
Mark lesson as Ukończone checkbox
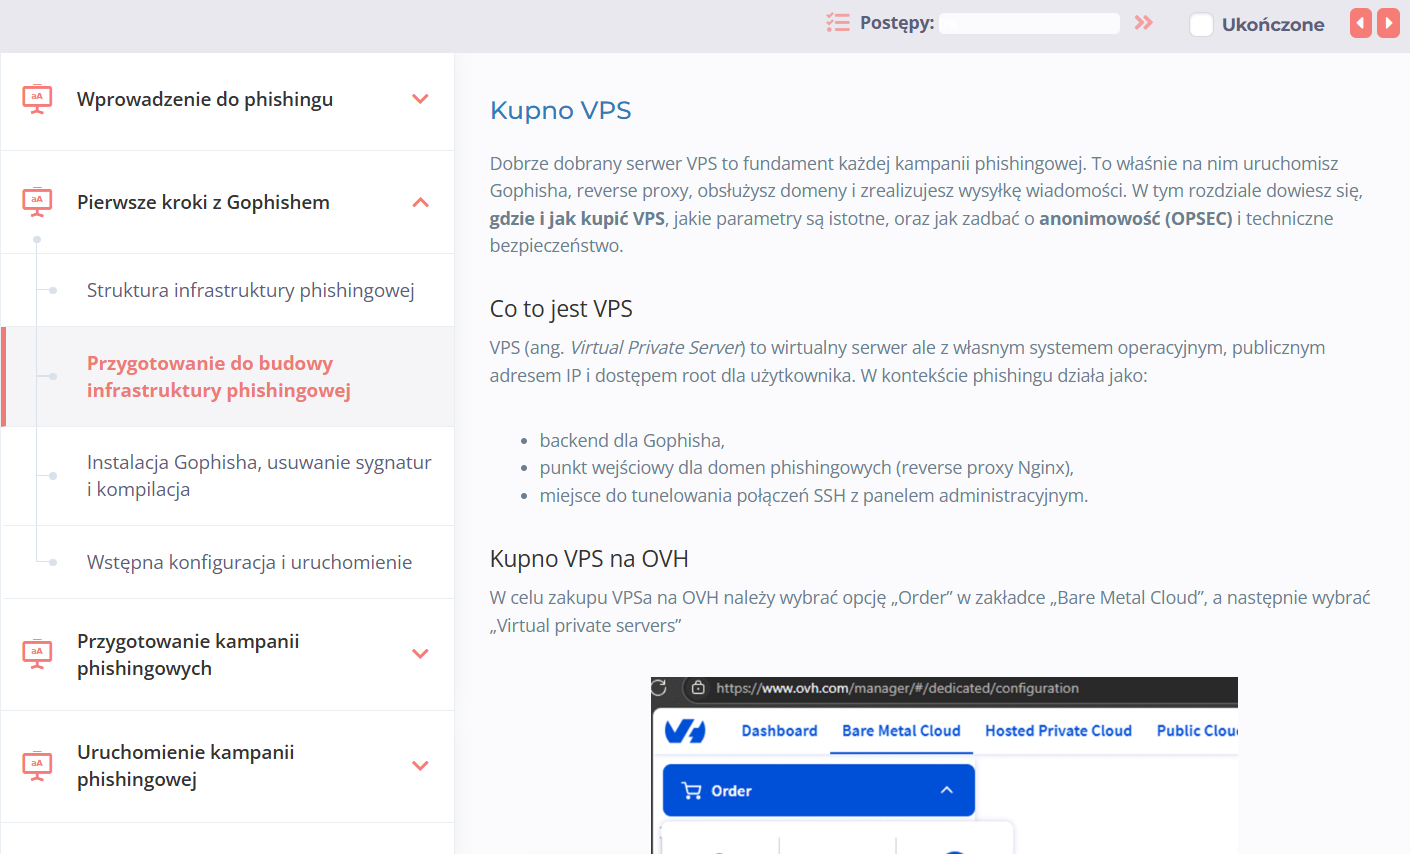click(1201, 24)
